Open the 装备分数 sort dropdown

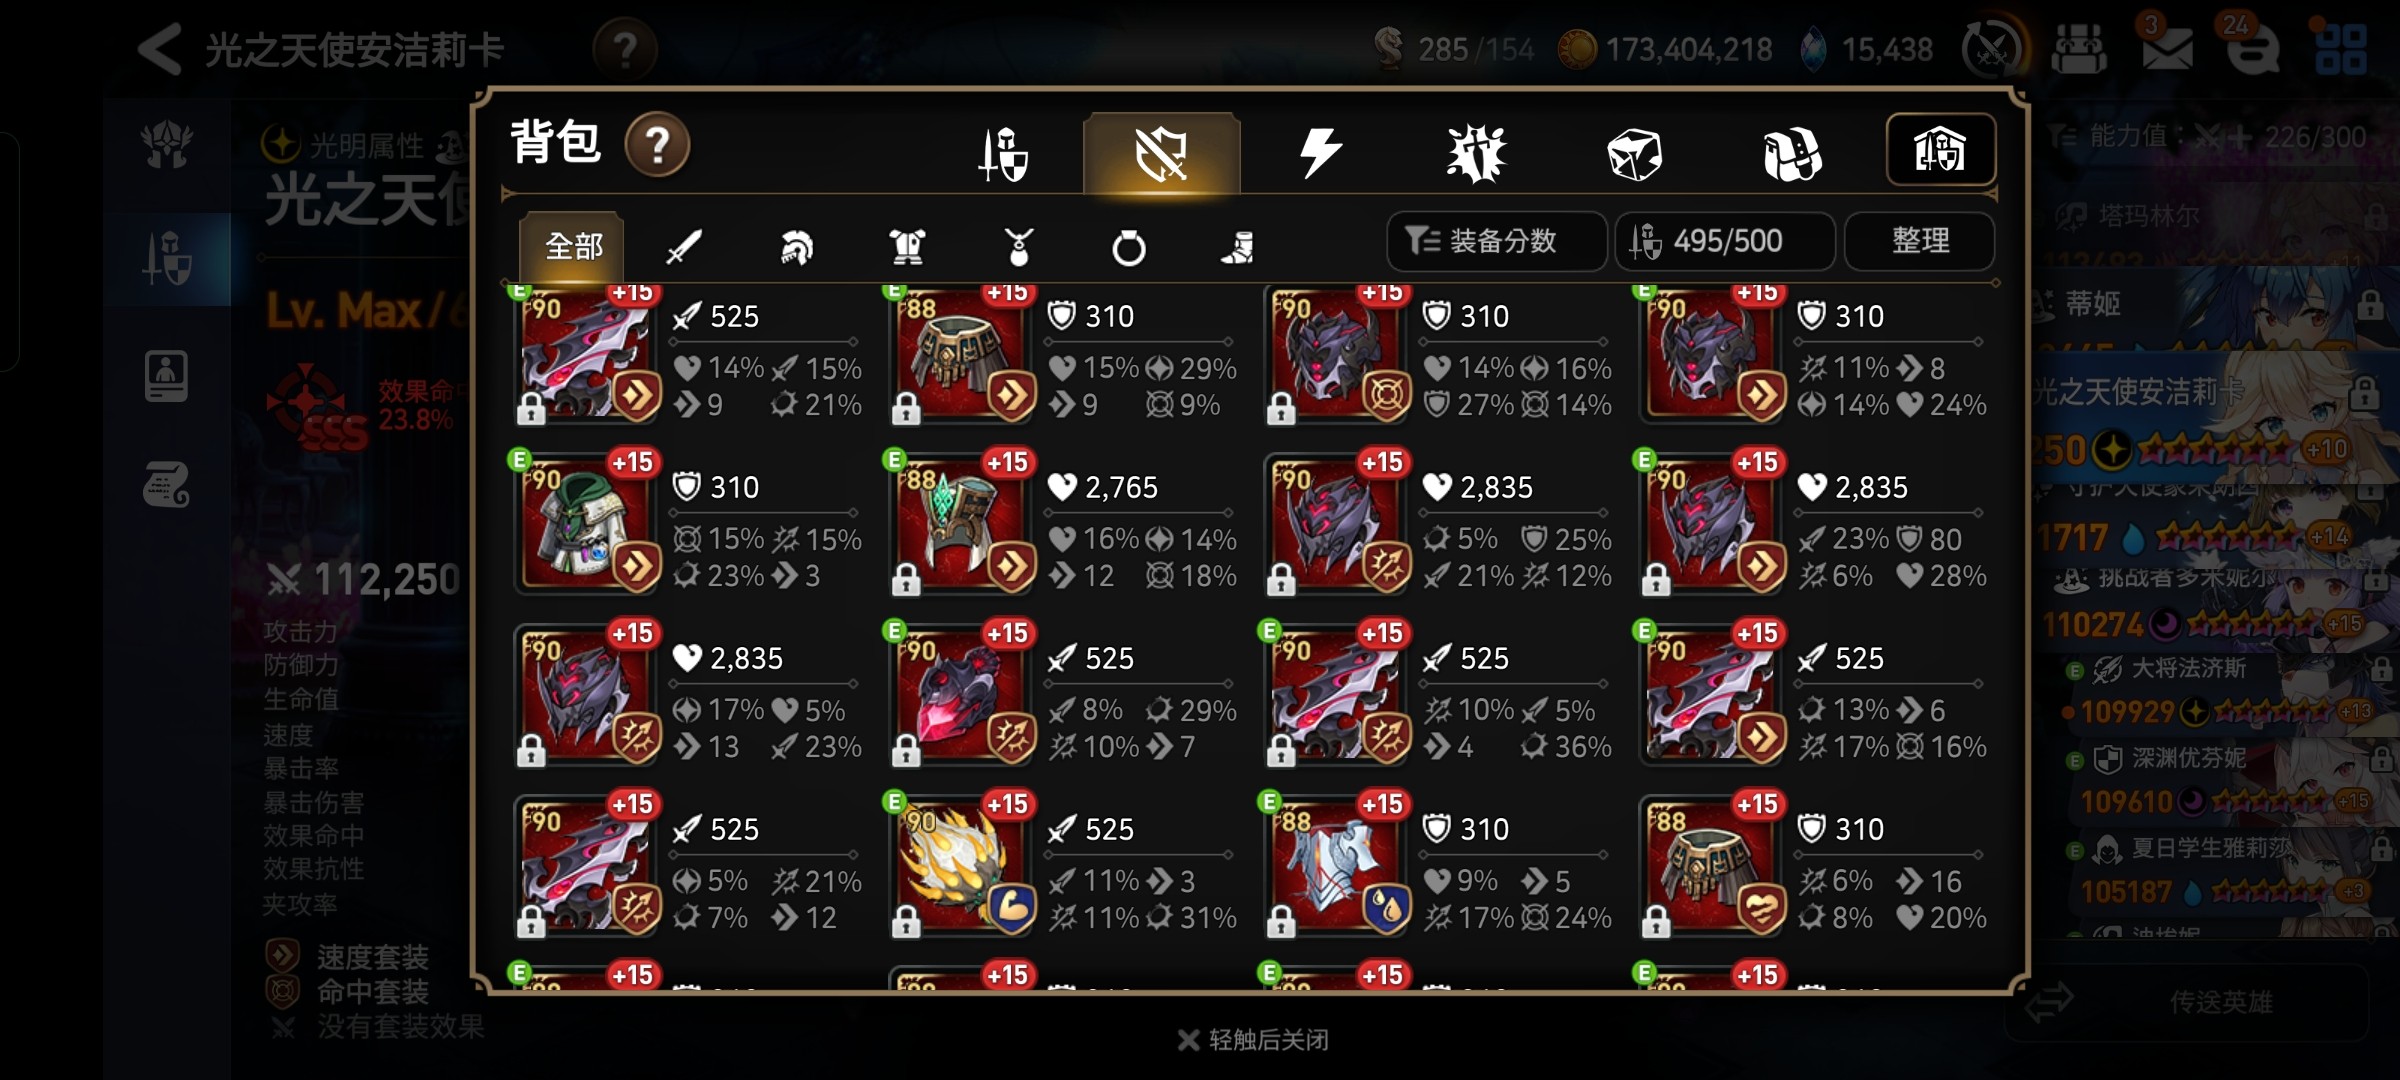pos(1496,241)
